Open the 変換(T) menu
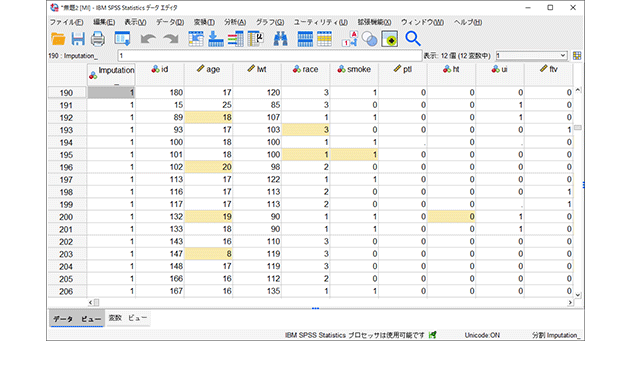 point(204,22)
